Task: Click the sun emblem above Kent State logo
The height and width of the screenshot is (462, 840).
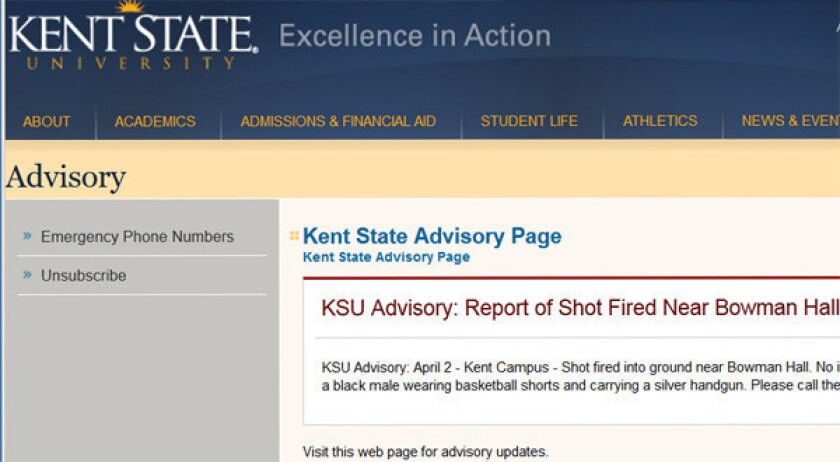Action: 130,6
